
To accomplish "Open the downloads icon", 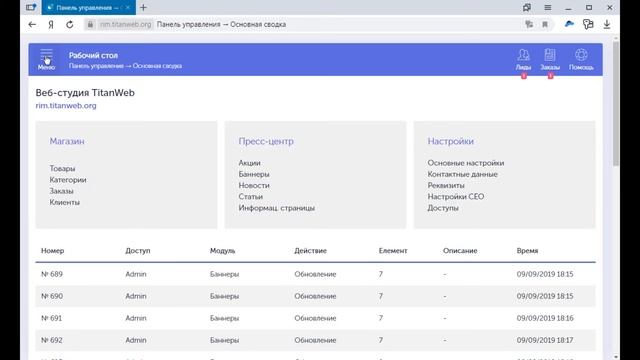I will pos(607,24).
